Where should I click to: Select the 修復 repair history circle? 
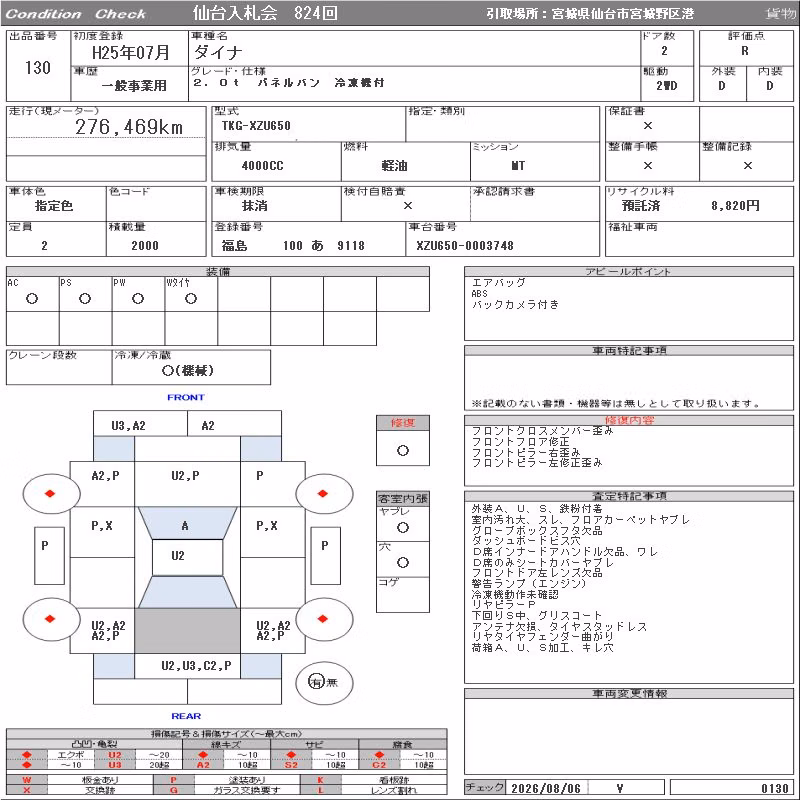coord(403,451)
